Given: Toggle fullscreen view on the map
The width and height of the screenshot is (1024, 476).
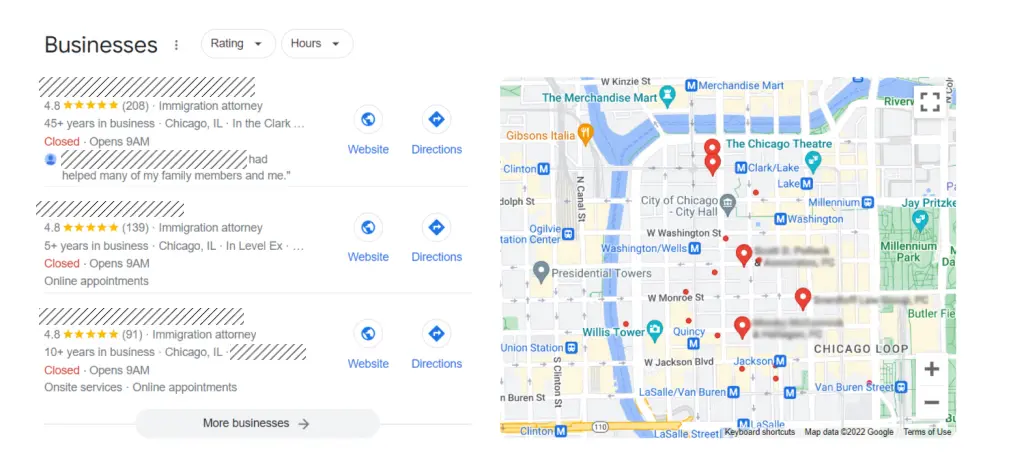Looking at the screenshot, I should click(929, 102).
